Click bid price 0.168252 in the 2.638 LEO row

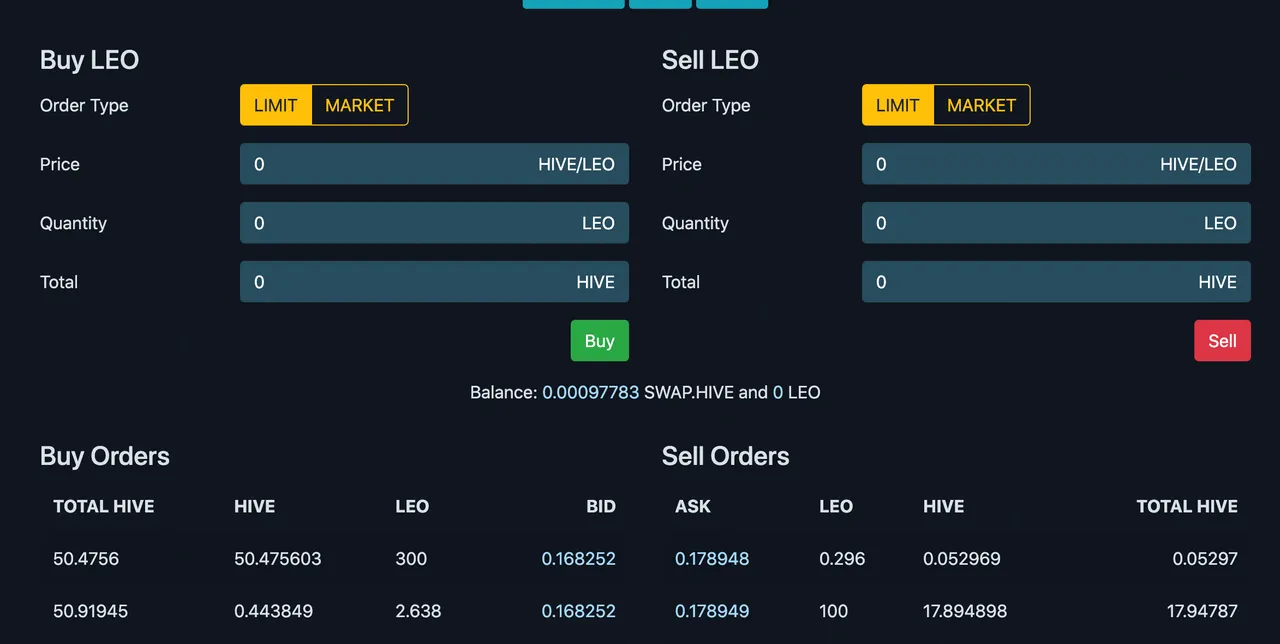(x=579, y=611)
